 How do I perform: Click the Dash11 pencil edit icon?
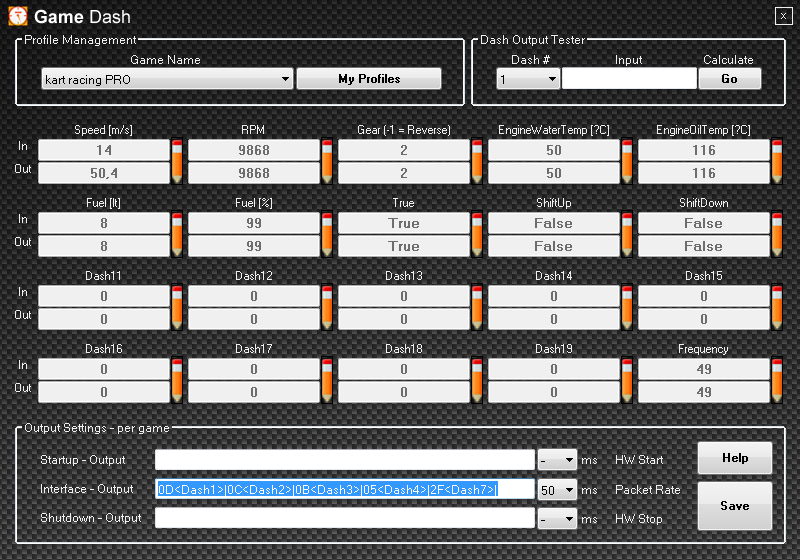177,307
